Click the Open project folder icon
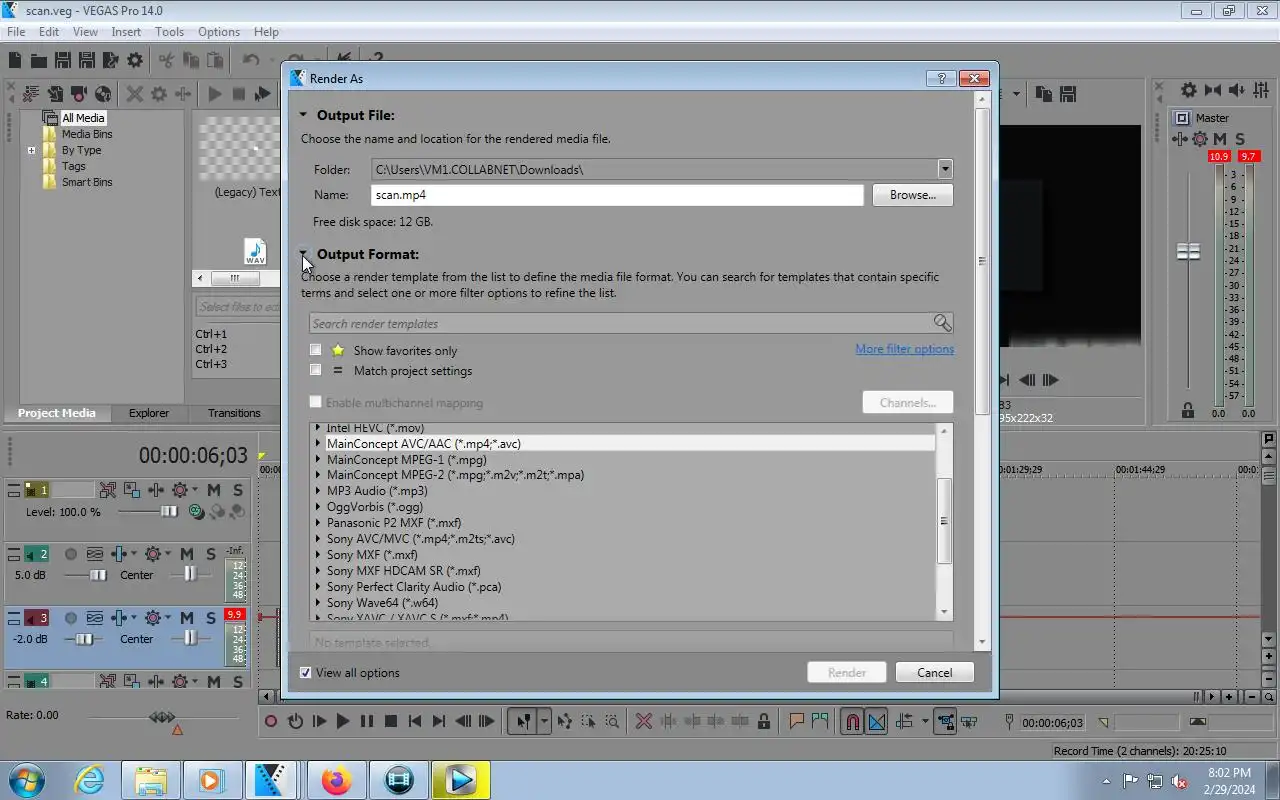1280x800 pixels. tap(38, 61)
